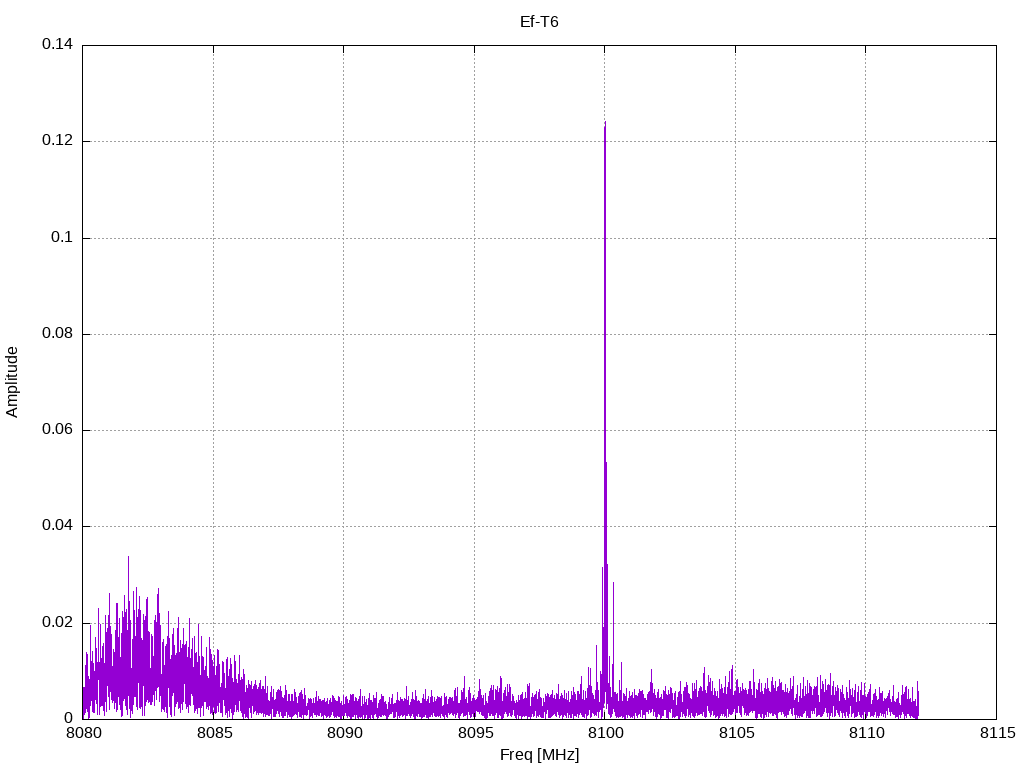Select the 0.02 y-axis tick label
The width and height of the screenshot is (1024, 768).
[57, 622]
